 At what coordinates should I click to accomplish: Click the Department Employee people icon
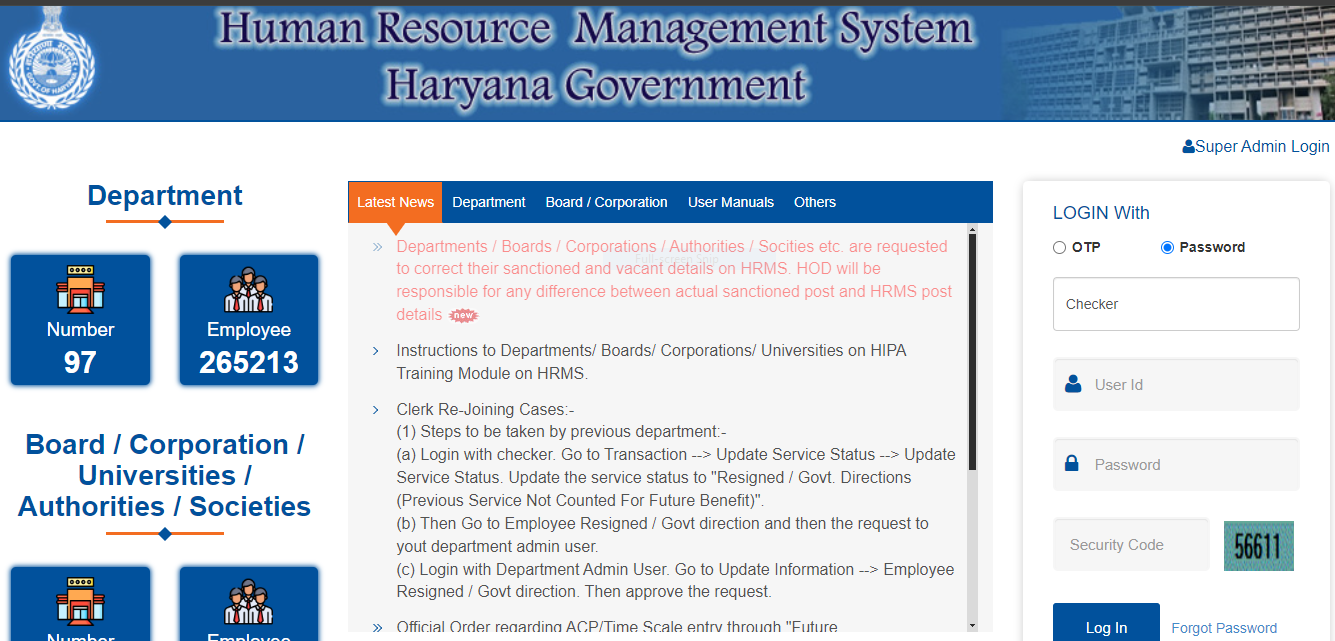249,290
